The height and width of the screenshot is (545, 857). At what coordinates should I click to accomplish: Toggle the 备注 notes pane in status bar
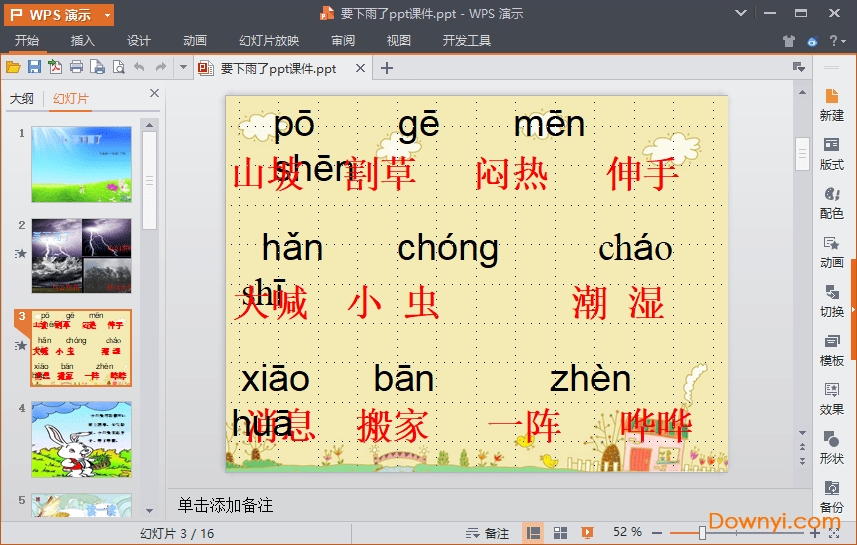487,533
